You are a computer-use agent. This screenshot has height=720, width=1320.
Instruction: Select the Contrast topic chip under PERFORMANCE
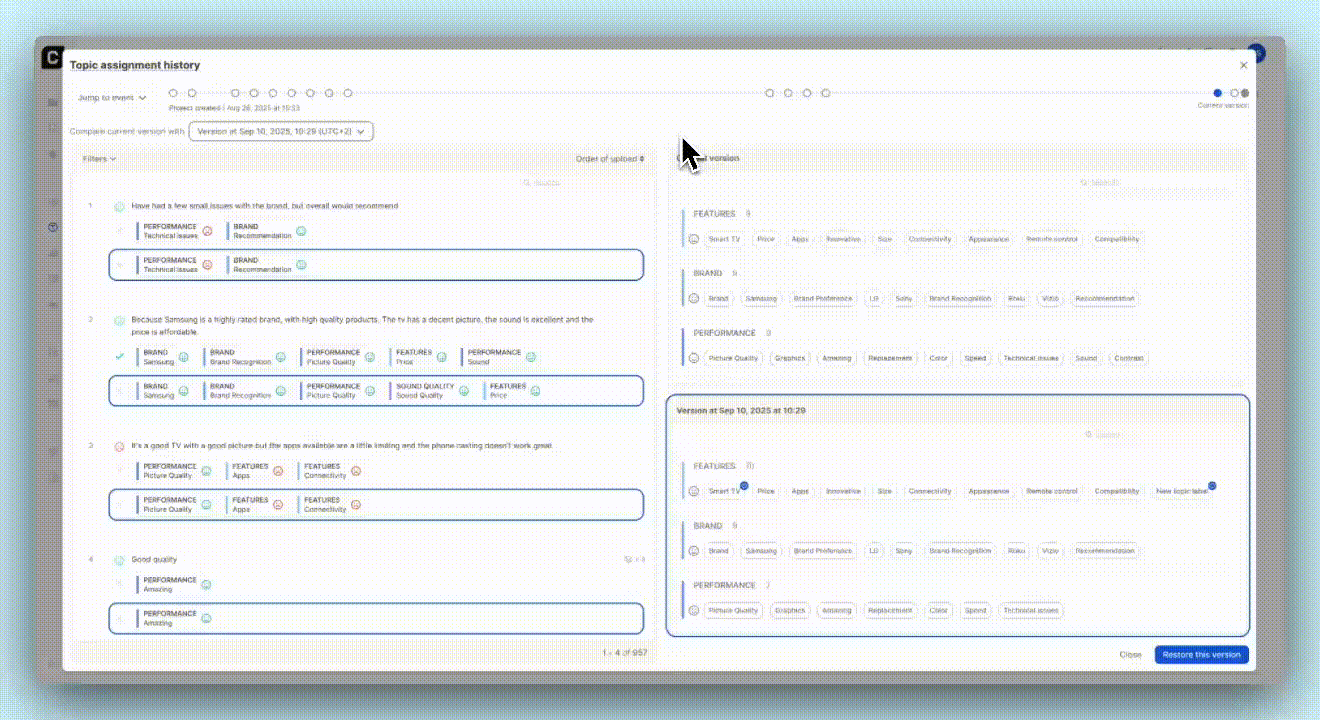click(x=1128, y=358)
